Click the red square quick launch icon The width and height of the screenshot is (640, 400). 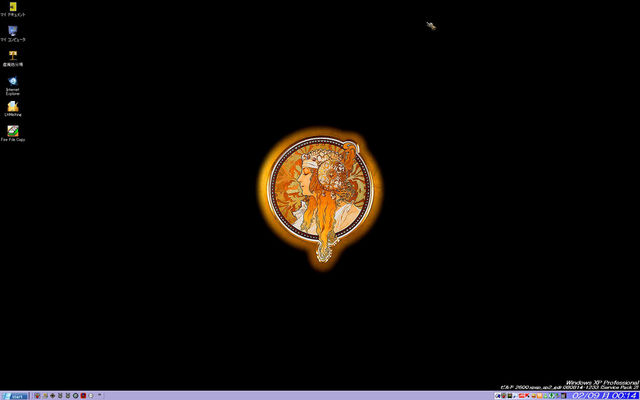[x=83, y=396]
